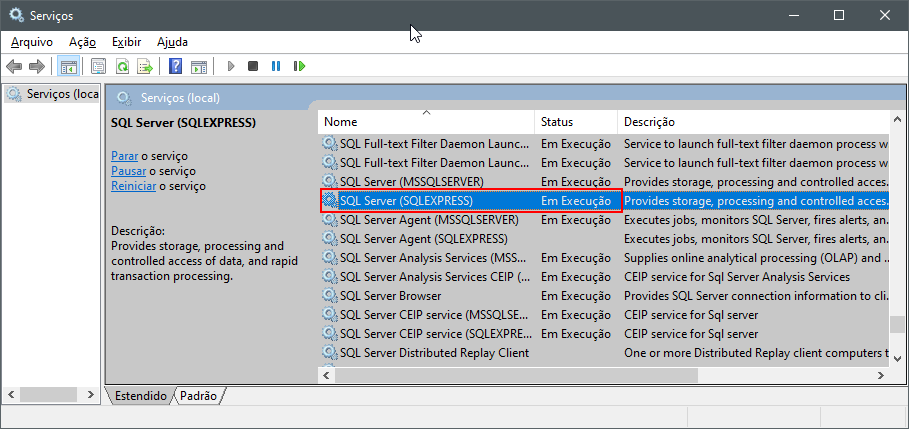Open the Properties toolbar icon

[99, 66]
